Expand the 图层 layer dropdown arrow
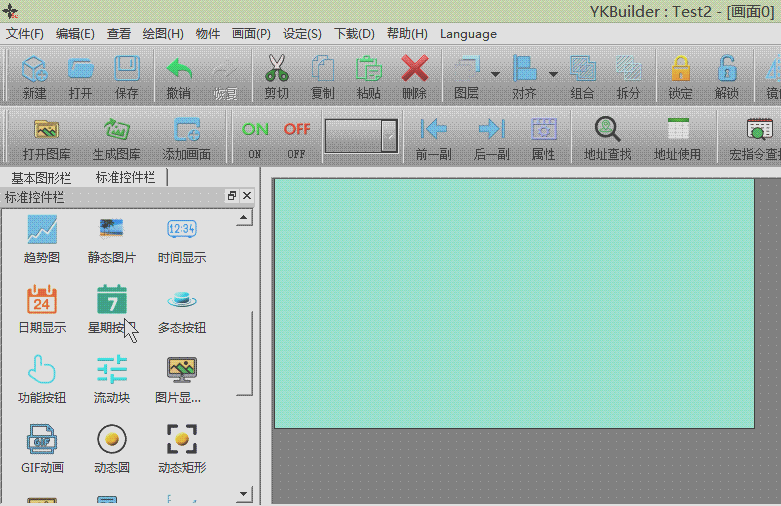Viewport: 781px width, 506px height. pyautogui.click(x=495, y=73)
